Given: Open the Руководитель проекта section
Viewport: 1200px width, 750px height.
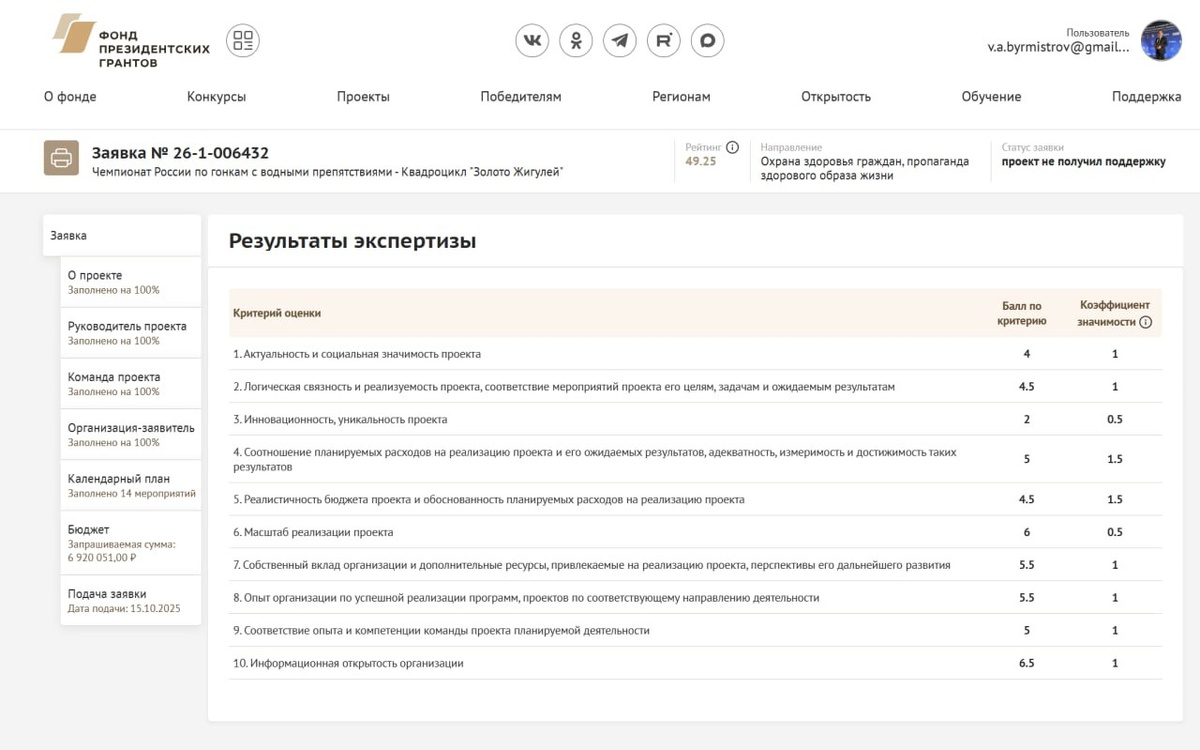Looking at the screenshot, I should tap(130, 333).
